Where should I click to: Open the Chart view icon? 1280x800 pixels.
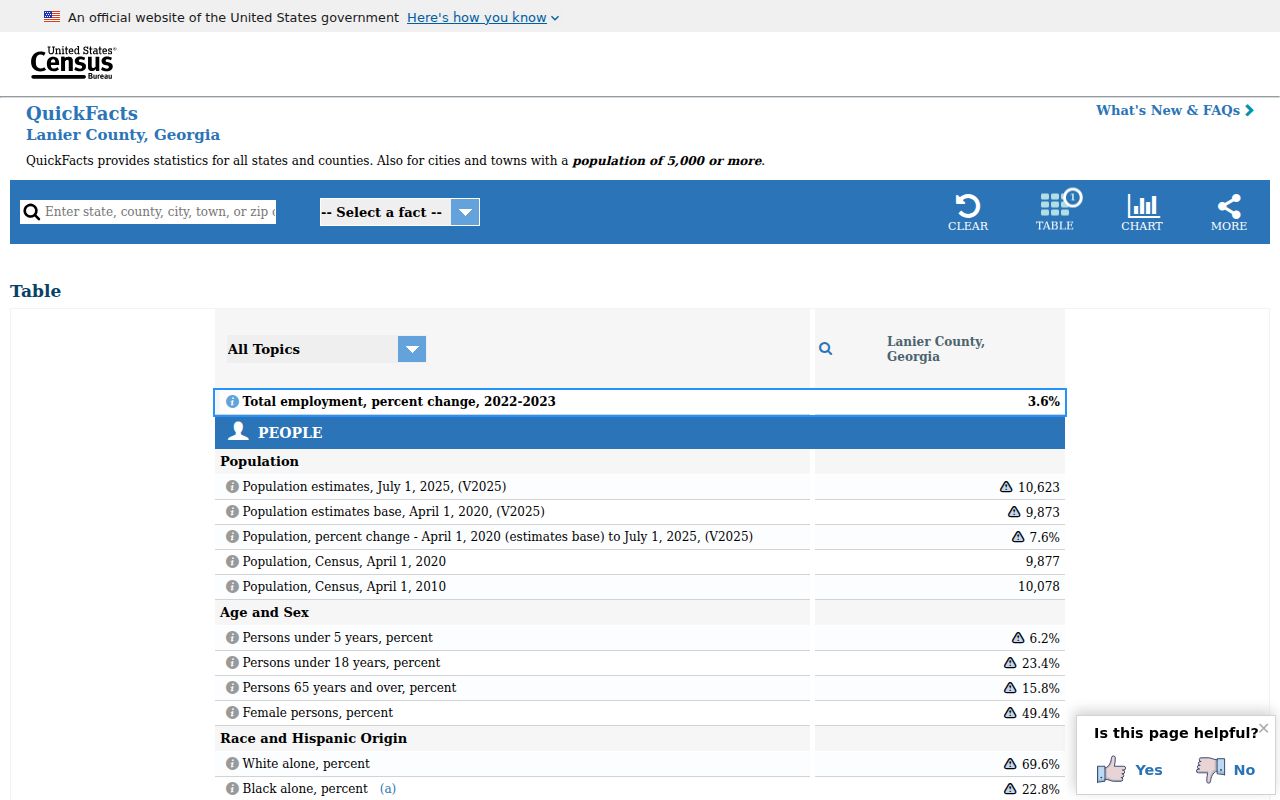click(1142, 212)
